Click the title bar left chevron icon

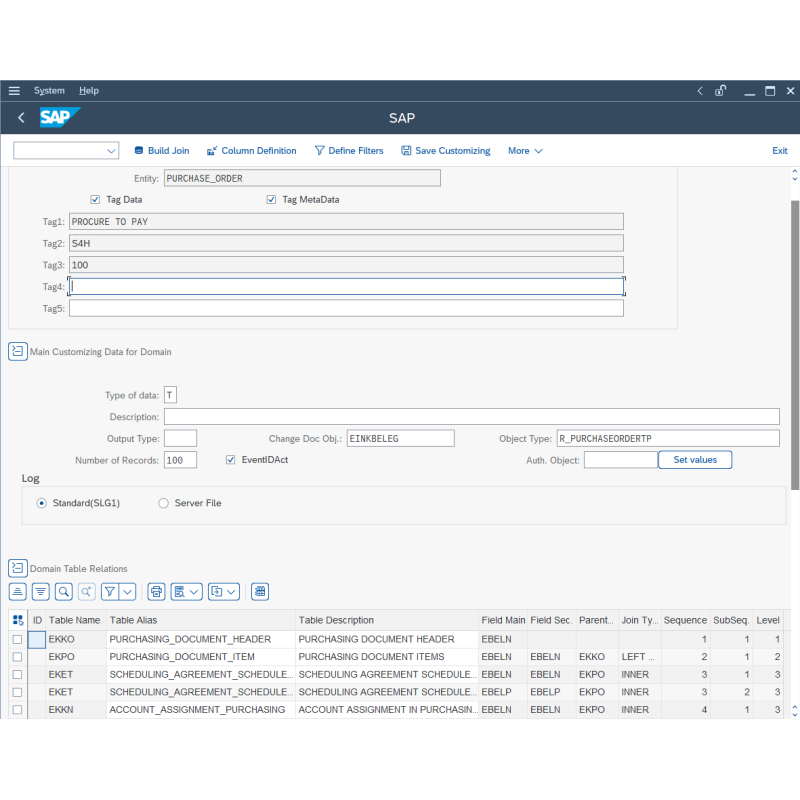pyautogui.click(x=700, y=91)
